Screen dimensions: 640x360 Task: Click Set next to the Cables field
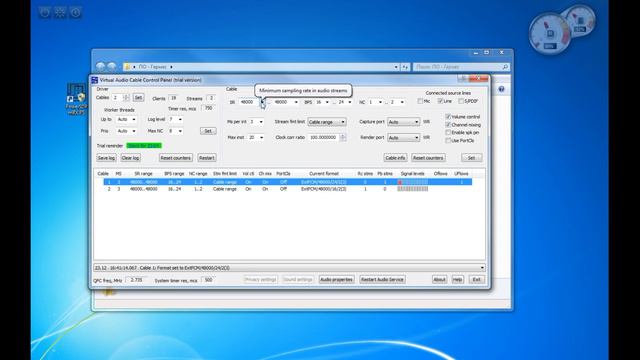138,98
